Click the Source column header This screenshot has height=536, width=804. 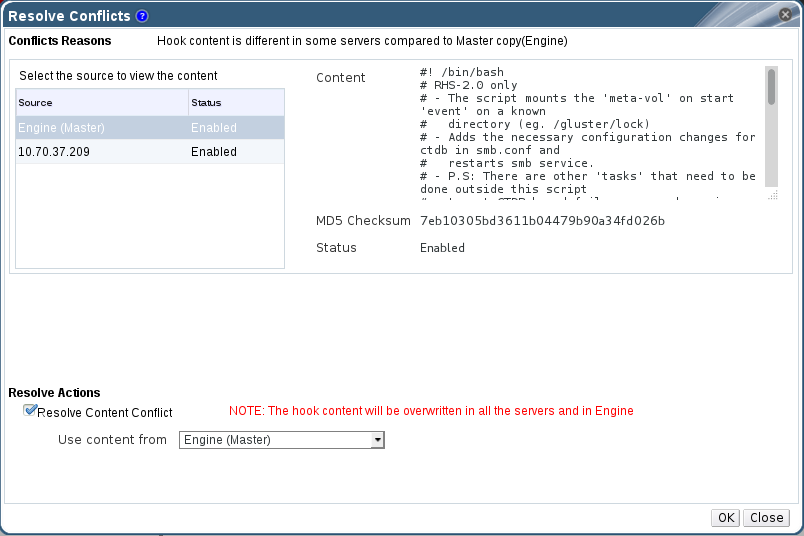coord(102,103)
